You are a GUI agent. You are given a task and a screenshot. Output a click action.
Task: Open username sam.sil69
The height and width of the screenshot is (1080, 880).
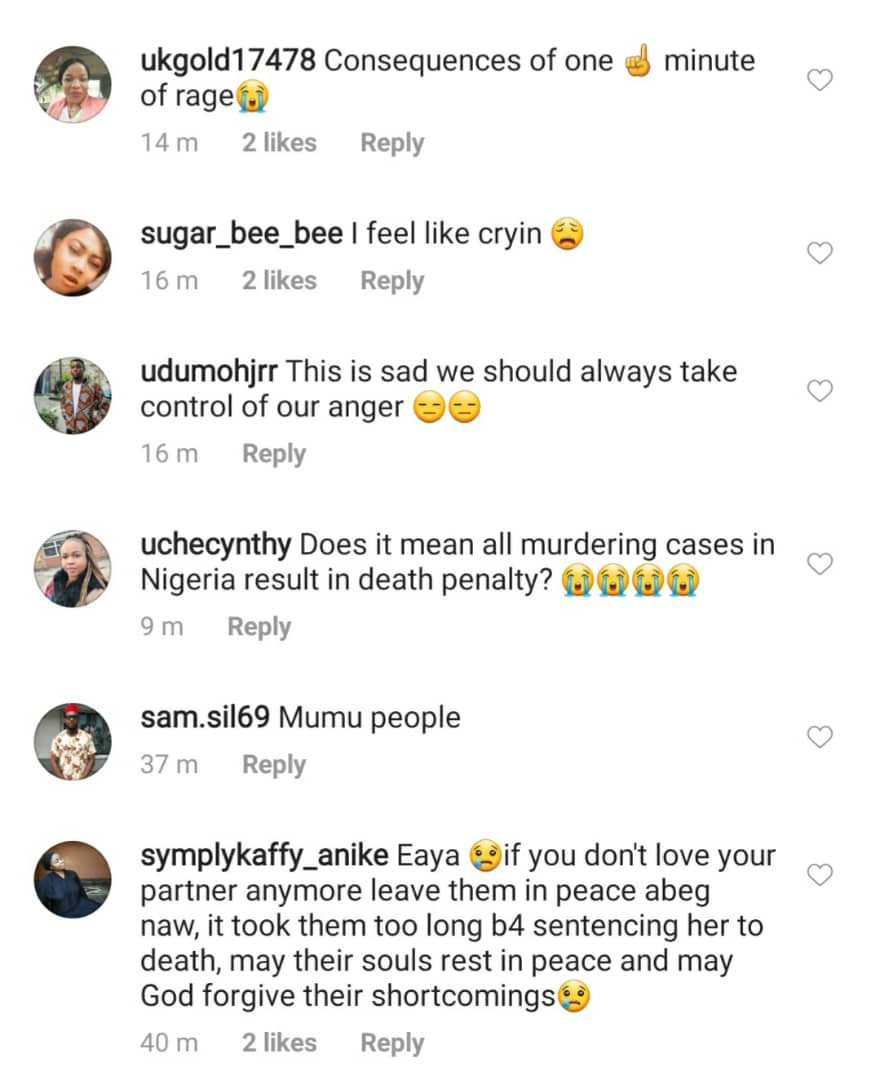pyautogui.click(x=205, y=718)
